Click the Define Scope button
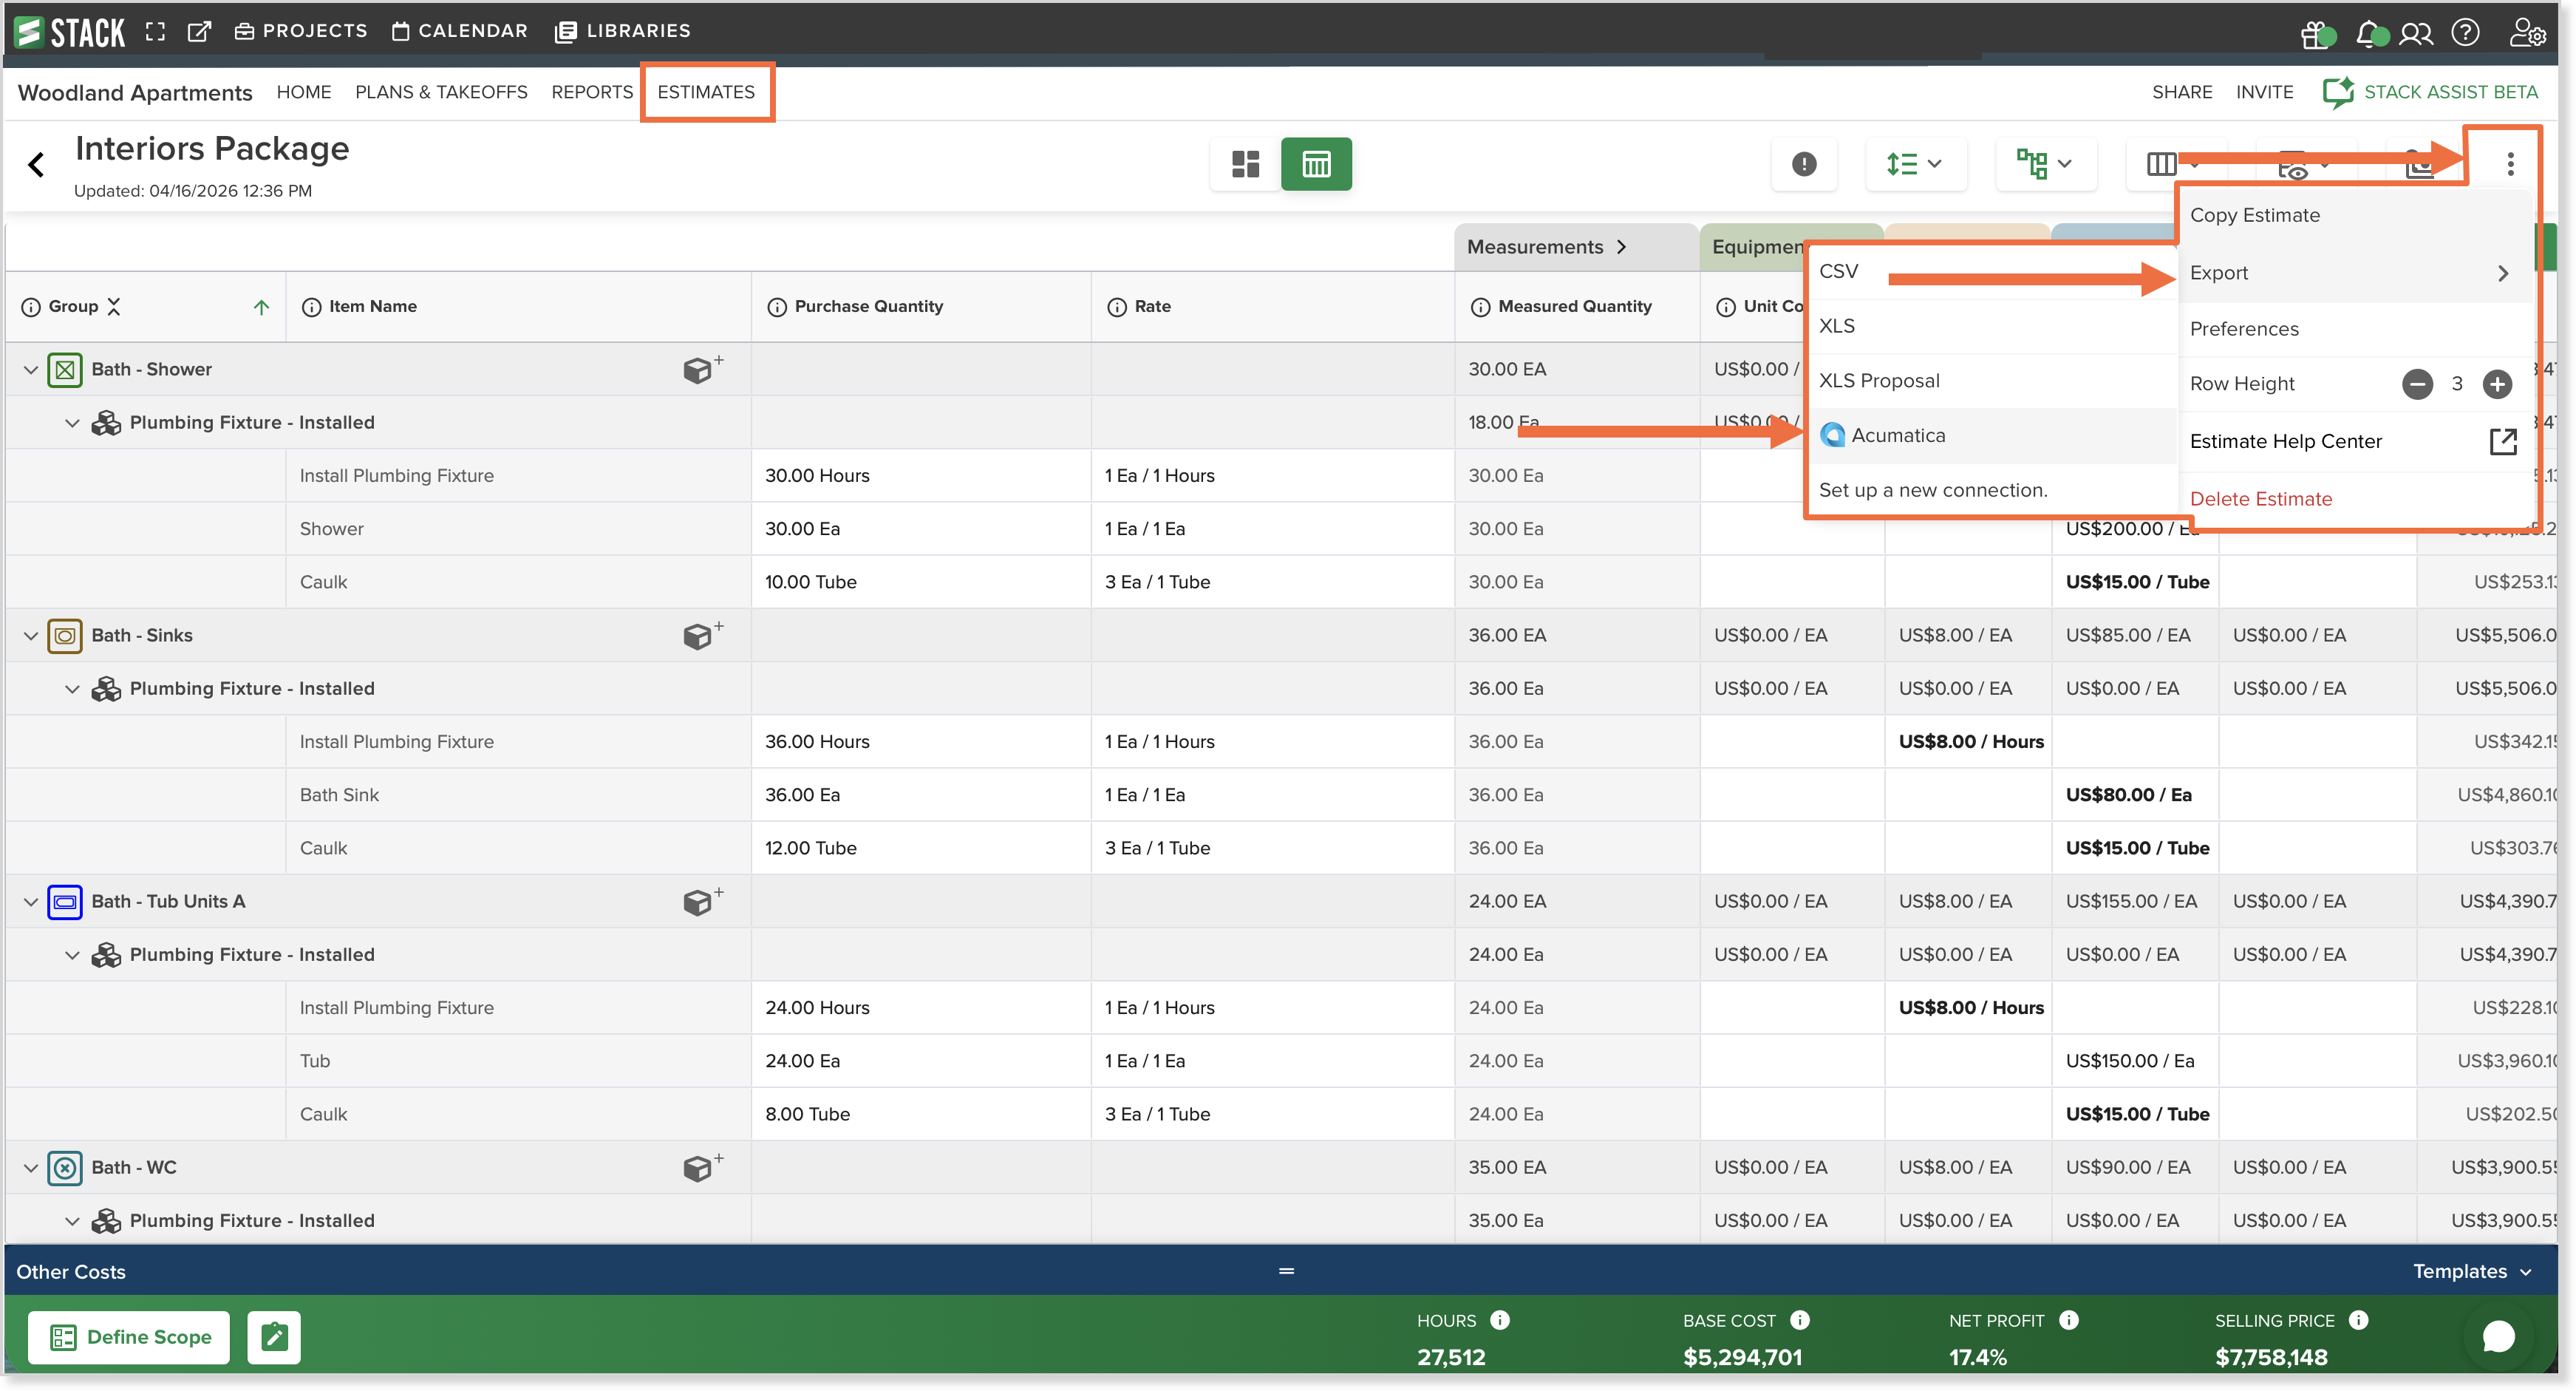 click(129, 1337)
